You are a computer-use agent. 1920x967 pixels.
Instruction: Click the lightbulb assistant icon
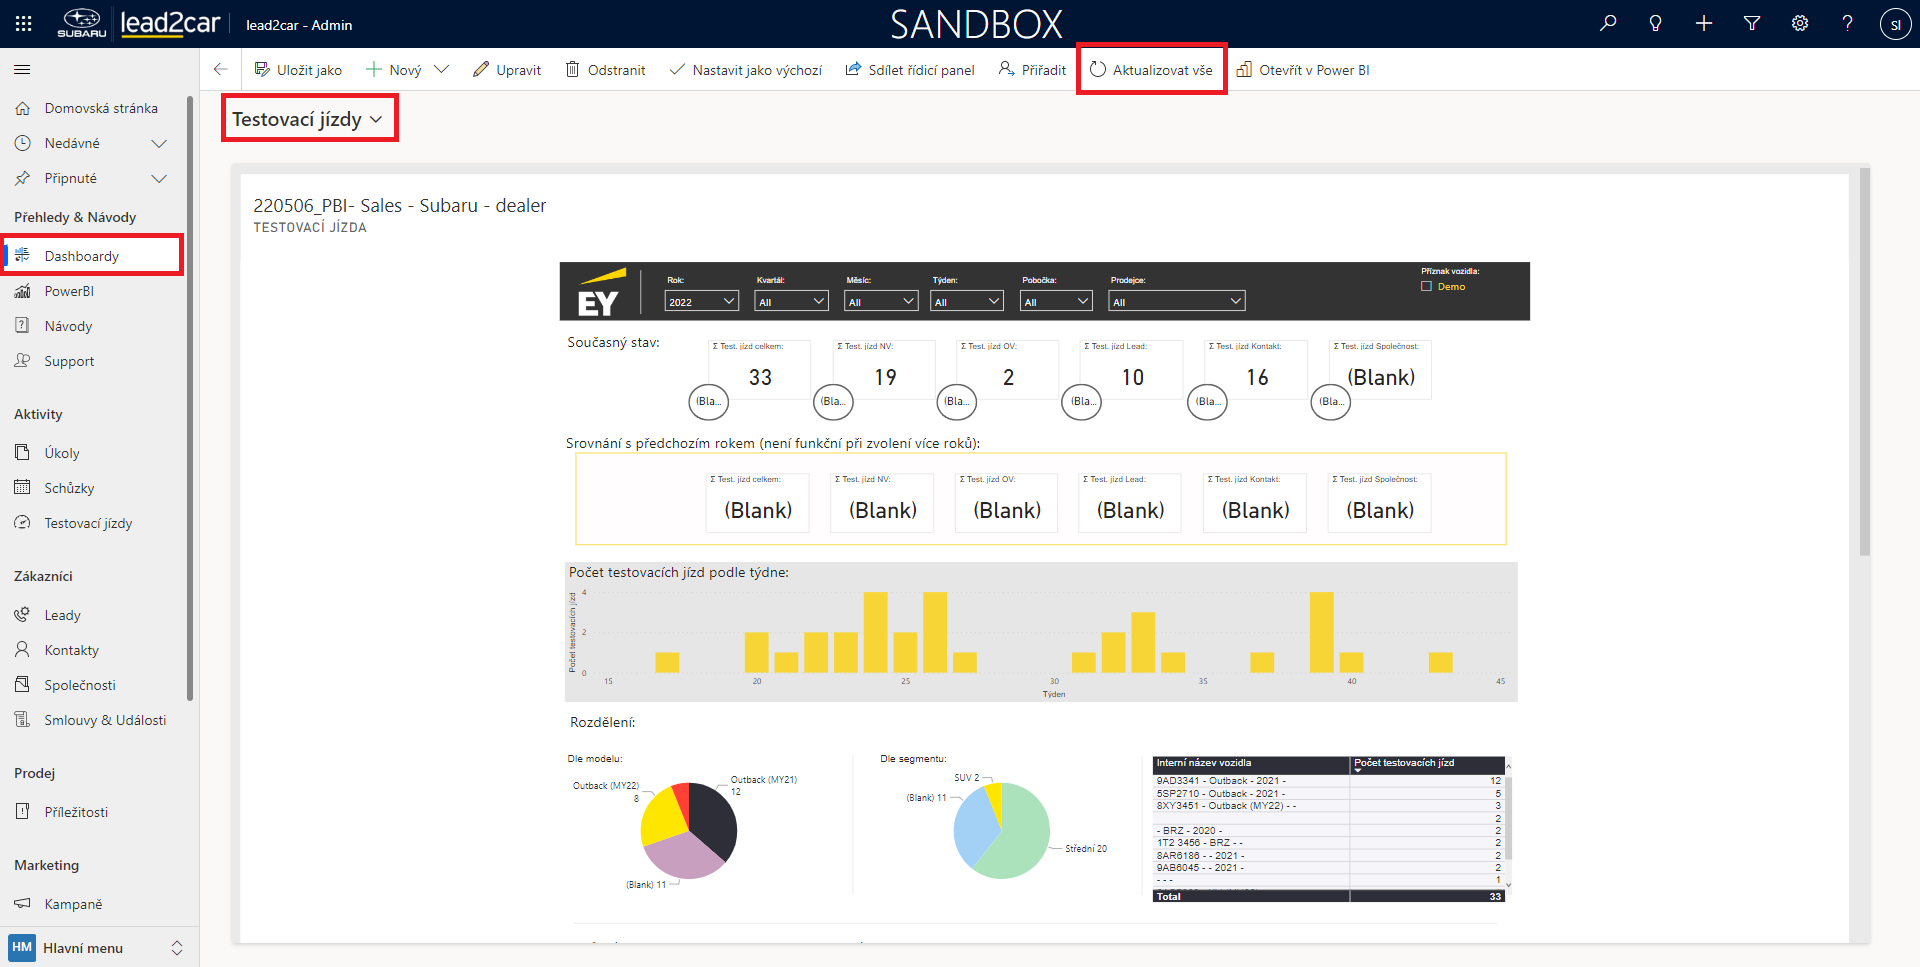(1656, 23)
